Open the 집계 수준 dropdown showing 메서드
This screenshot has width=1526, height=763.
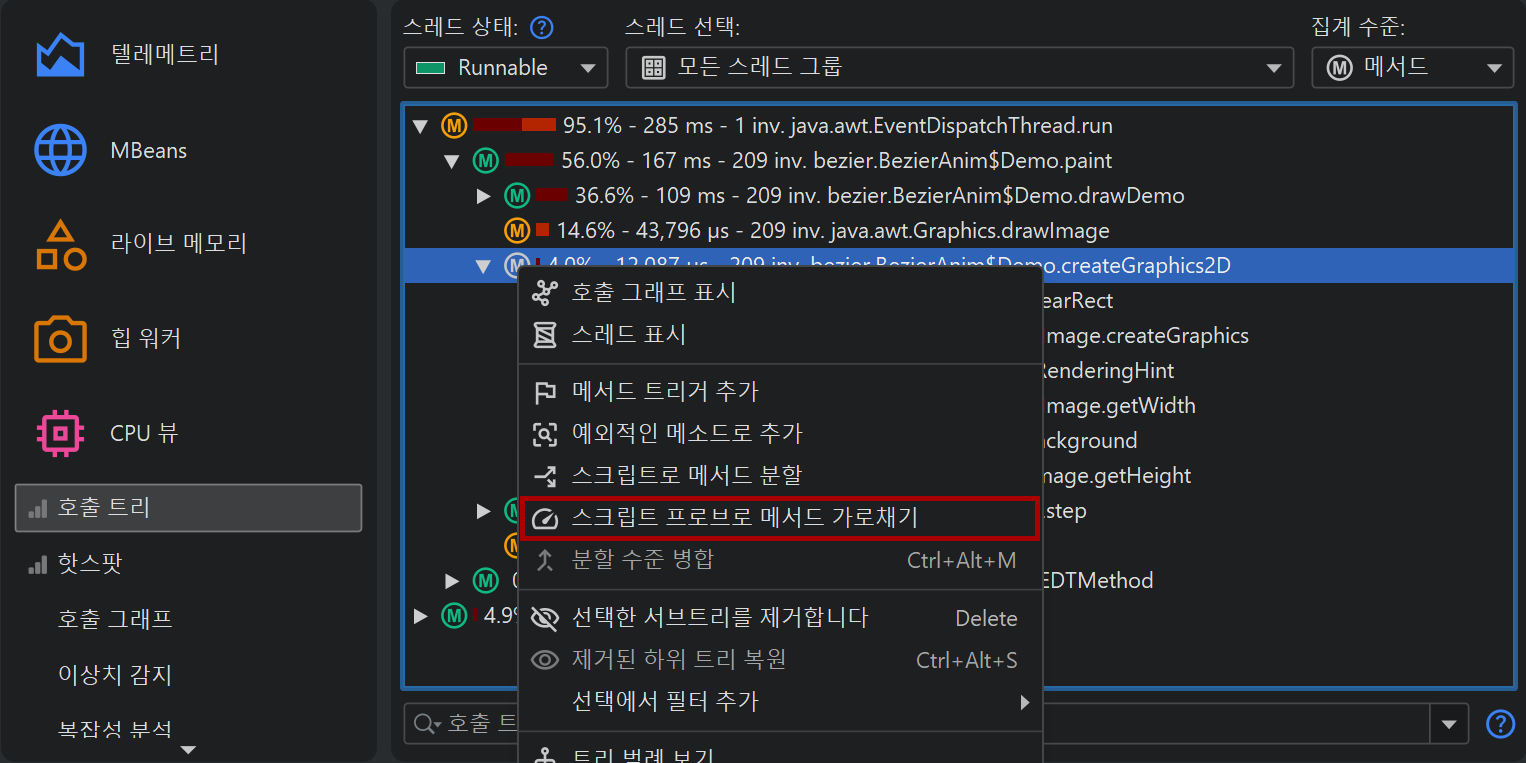tap(1412, 68)
